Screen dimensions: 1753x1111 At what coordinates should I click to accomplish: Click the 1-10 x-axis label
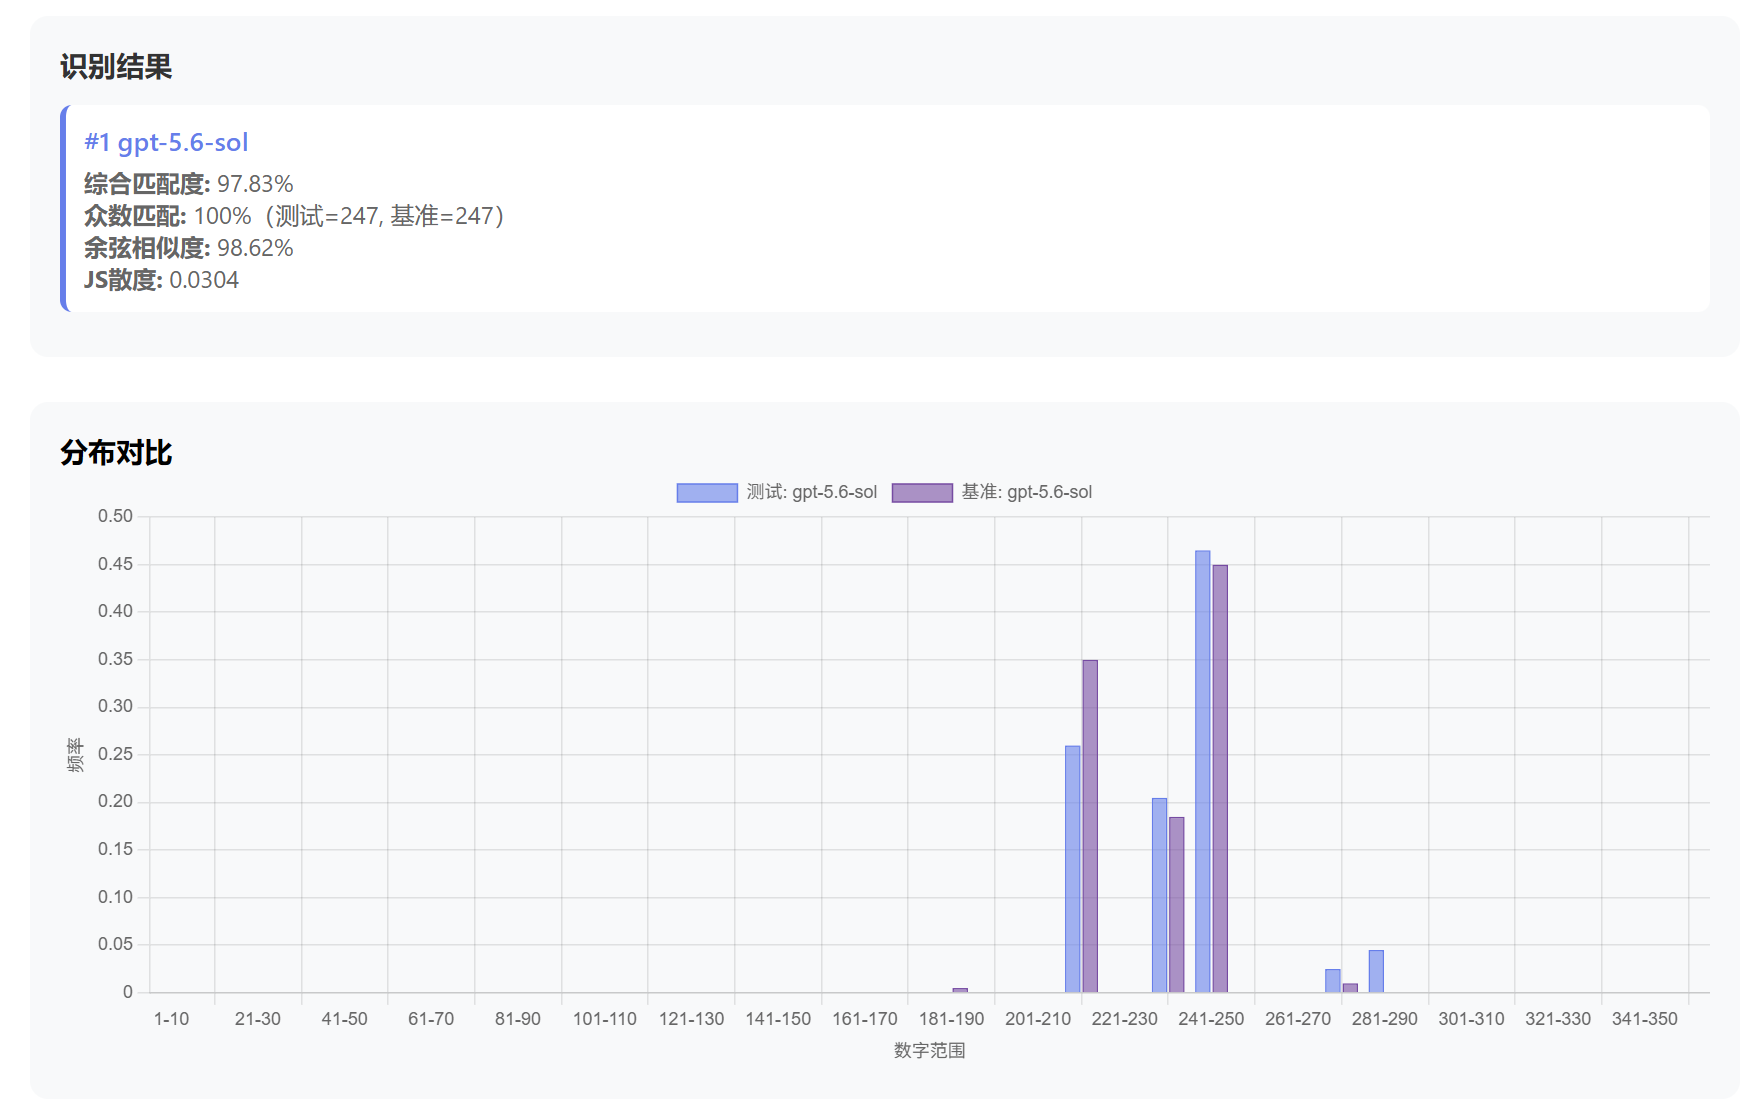pos(171,1019)
